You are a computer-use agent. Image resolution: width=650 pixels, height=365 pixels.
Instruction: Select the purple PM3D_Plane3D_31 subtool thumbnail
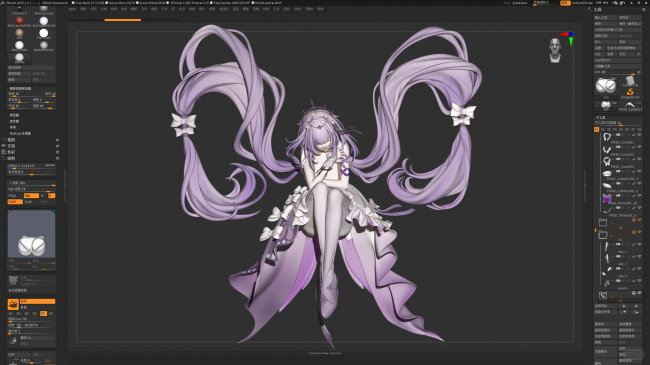606,198
